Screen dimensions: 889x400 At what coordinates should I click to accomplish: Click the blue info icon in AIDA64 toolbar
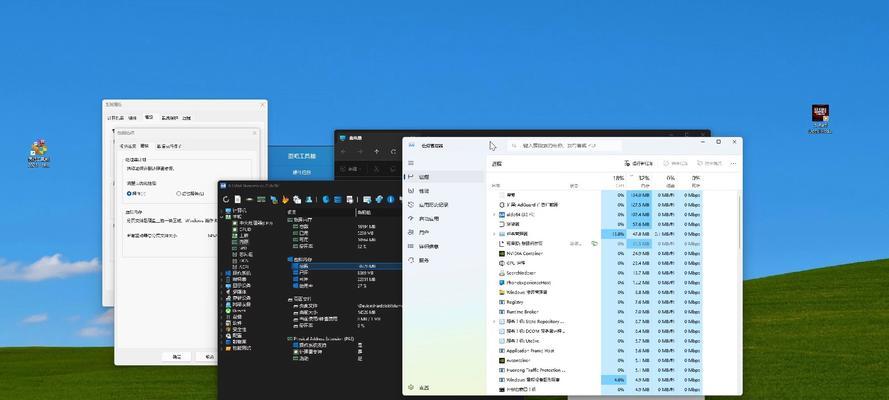(x=391, y=199)
